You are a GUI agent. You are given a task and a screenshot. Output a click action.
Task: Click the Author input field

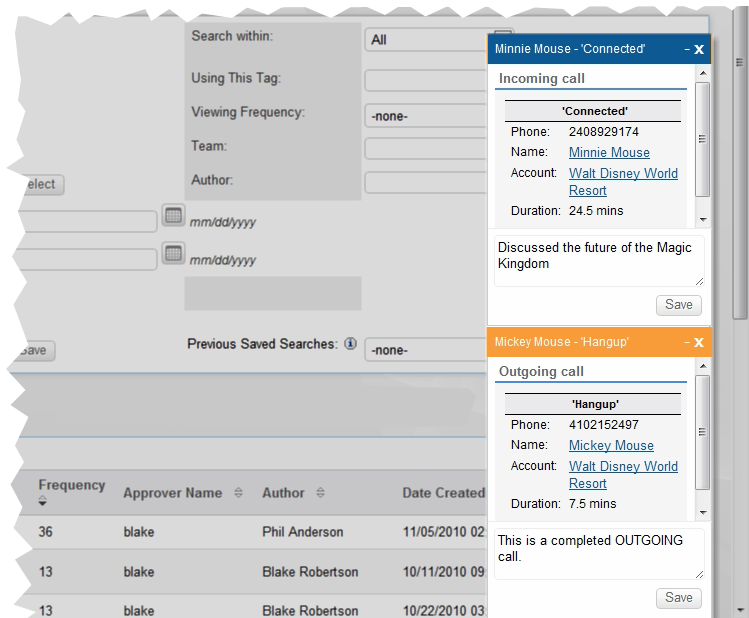click(x=426, y=182)
